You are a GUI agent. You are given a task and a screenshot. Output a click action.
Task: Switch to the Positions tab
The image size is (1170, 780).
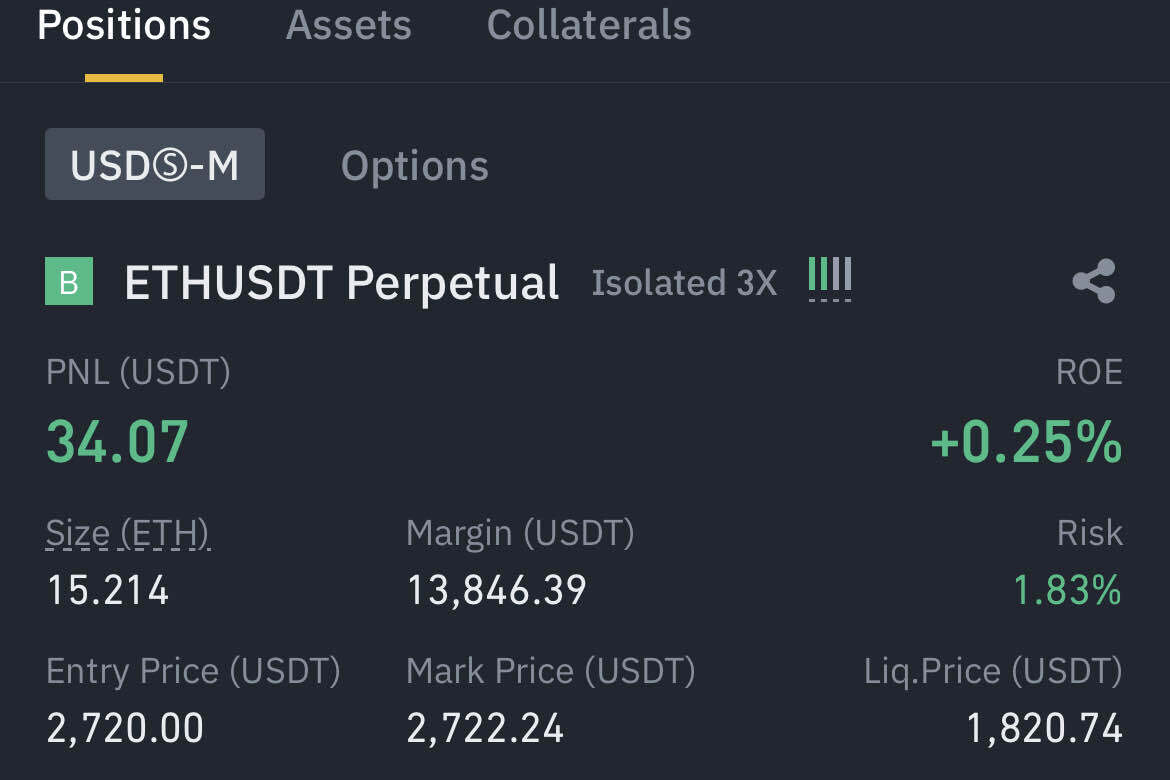[124, 26]
